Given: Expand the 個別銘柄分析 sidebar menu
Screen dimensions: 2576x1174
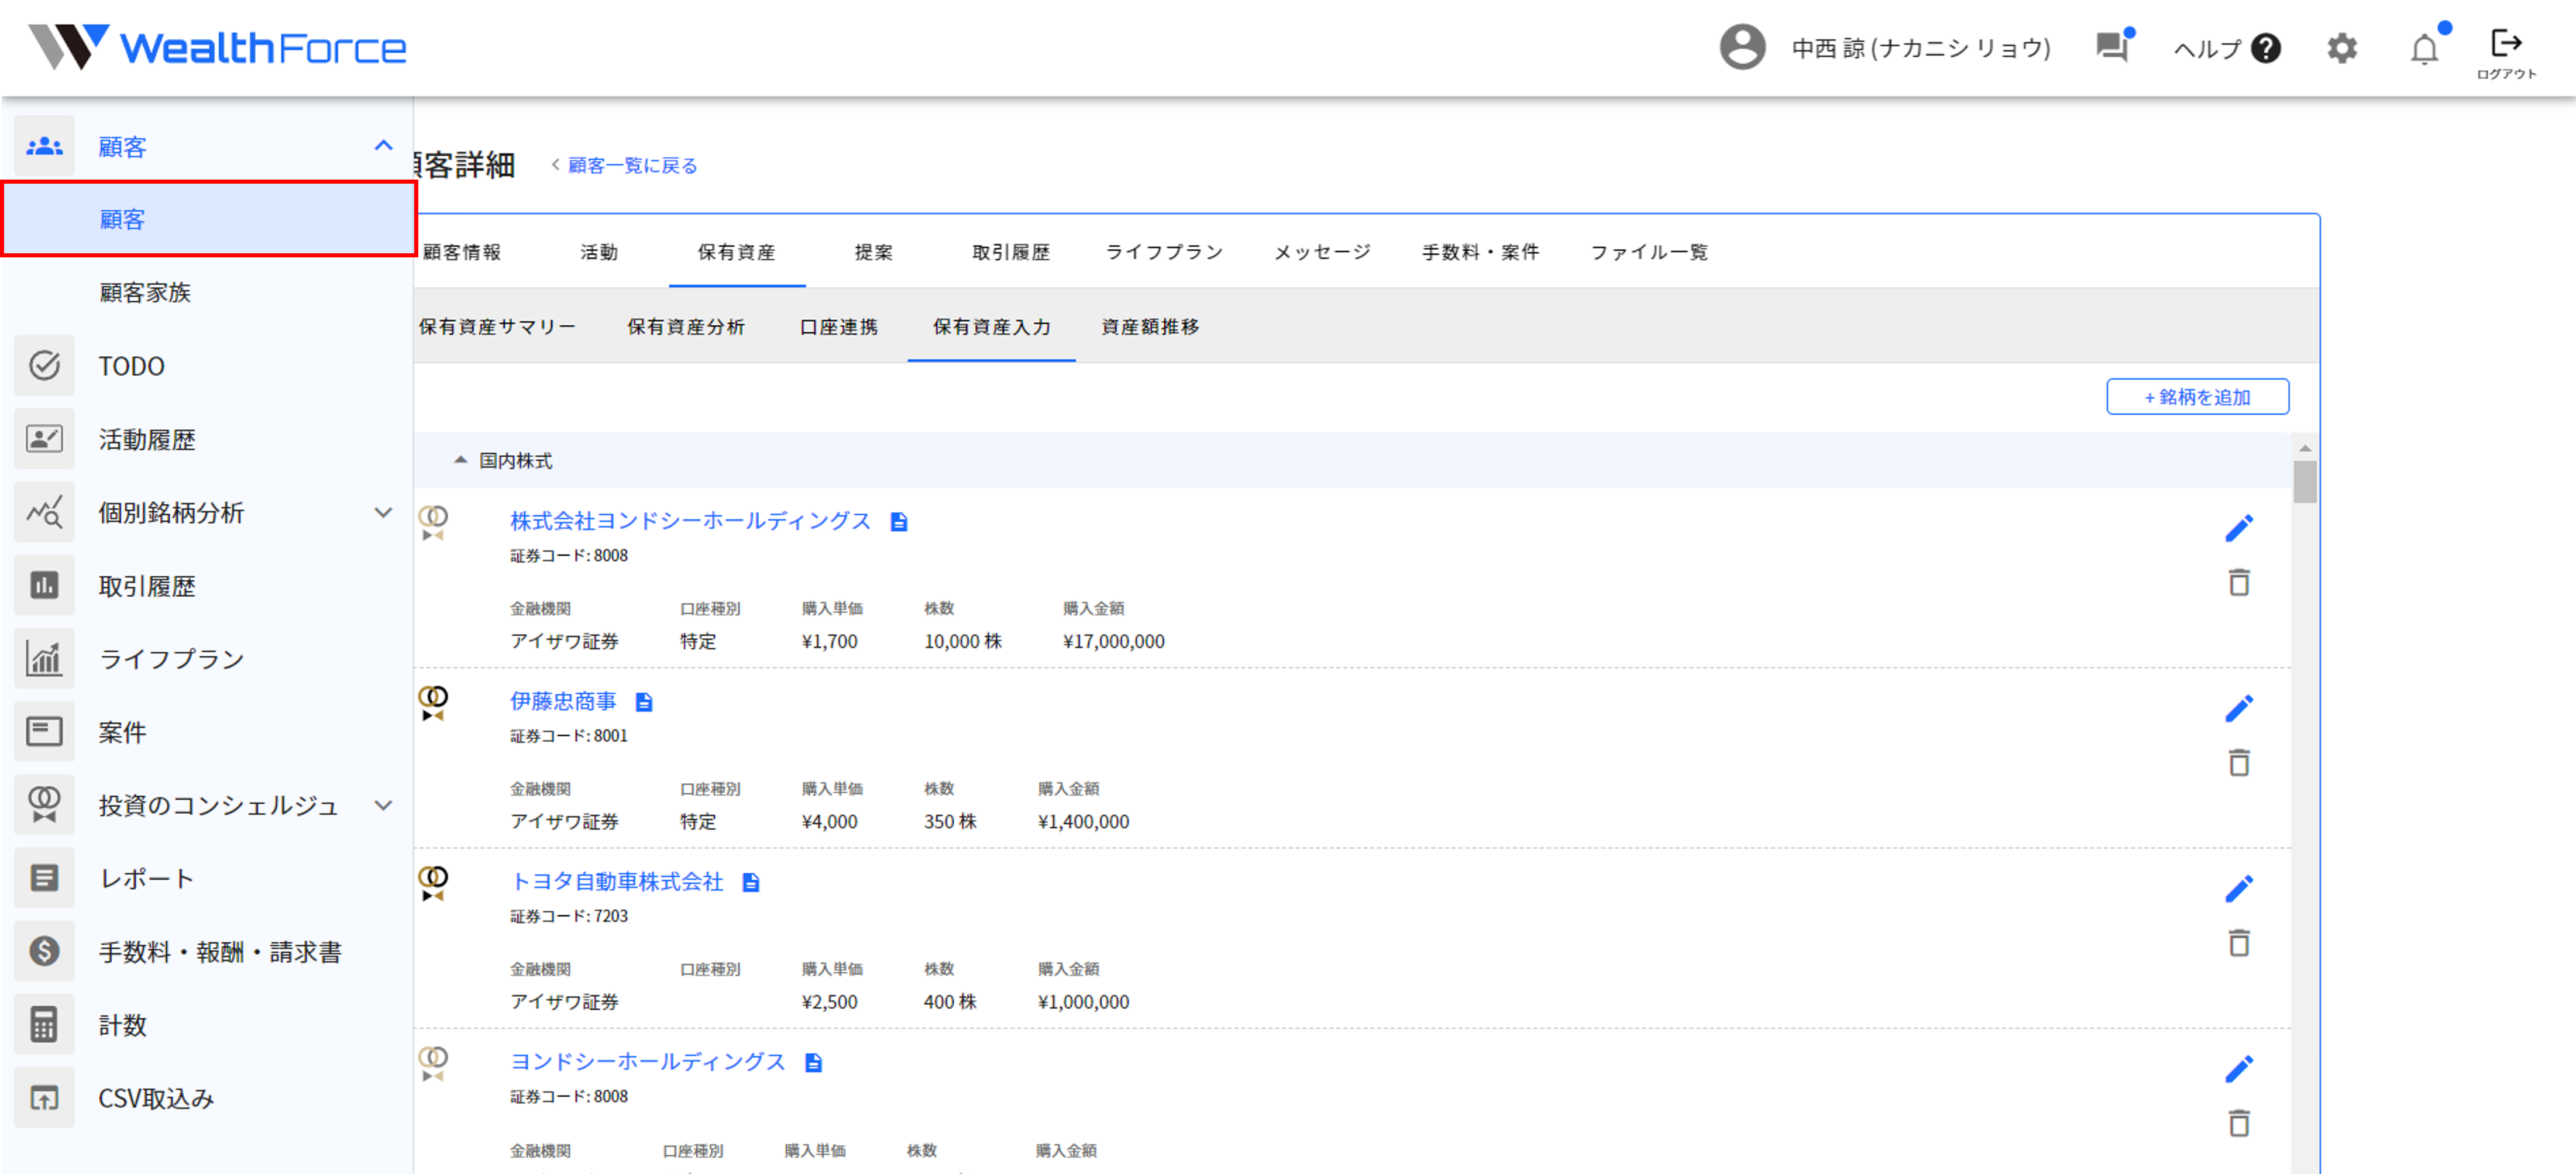Looking at the screenshot, I should tap(383, 513).
